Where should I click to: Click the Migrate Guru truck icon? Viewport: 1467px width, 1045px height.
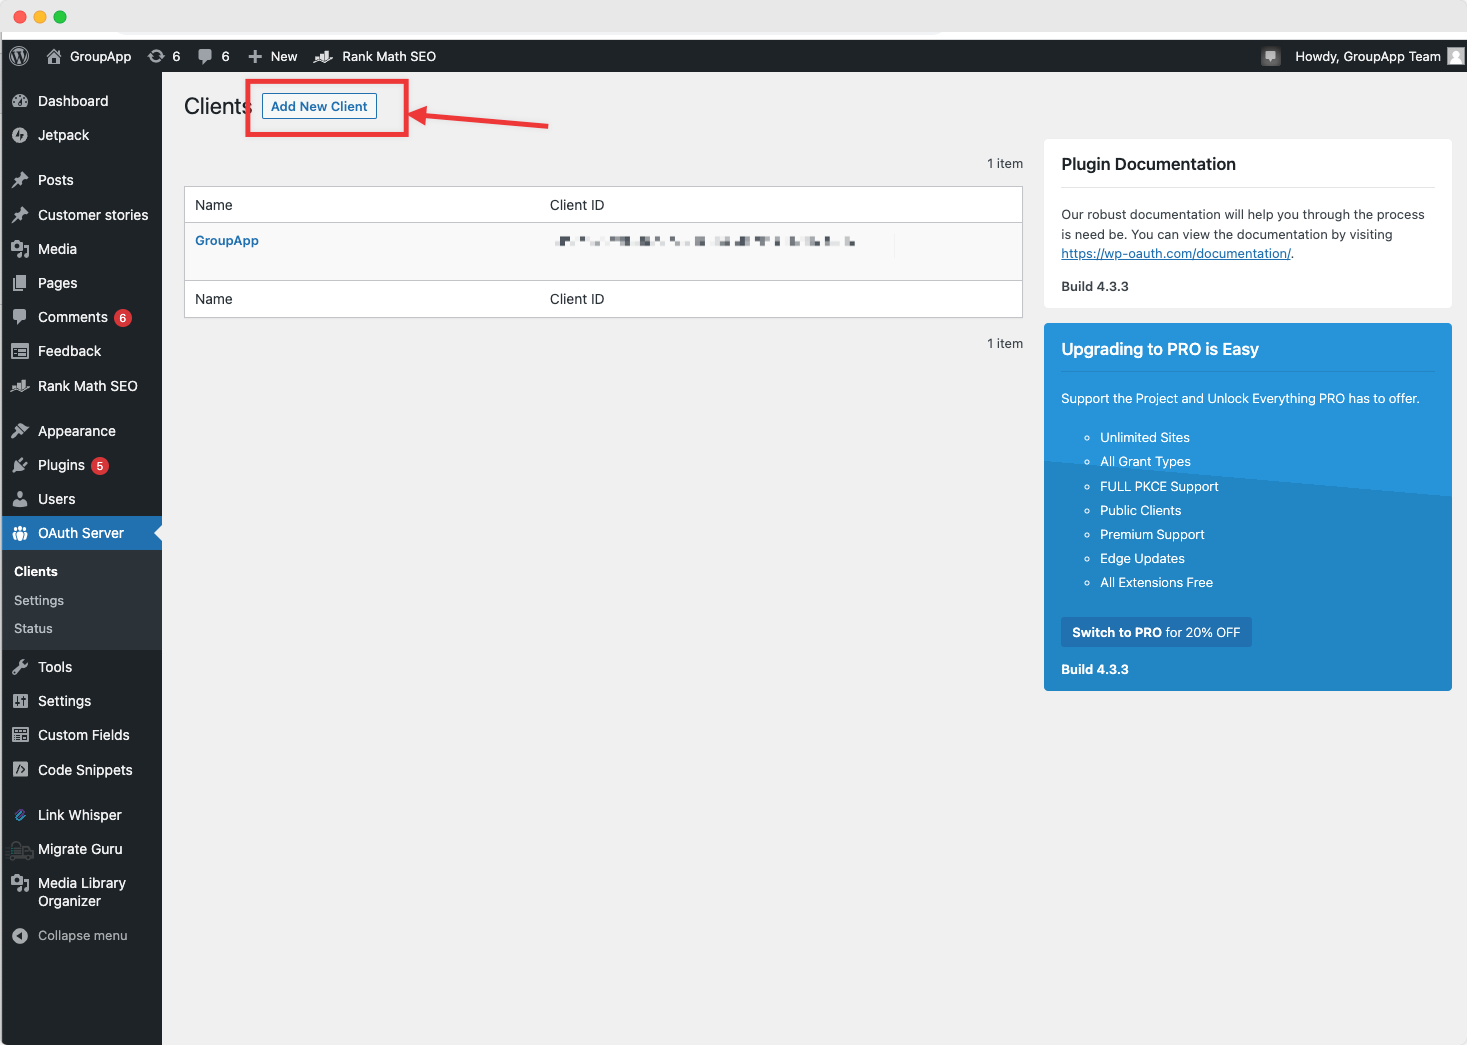(x=20, y=850)
